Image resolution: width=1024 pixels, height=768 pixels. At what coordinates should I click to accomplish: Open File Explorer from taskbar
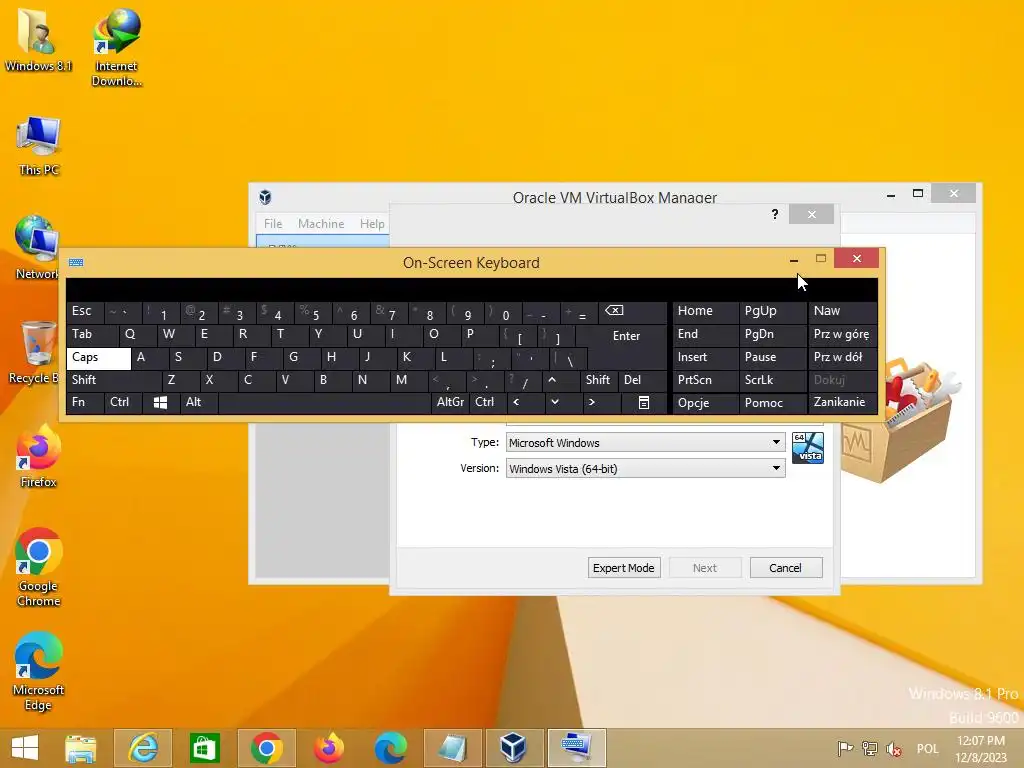pos(80,748)
